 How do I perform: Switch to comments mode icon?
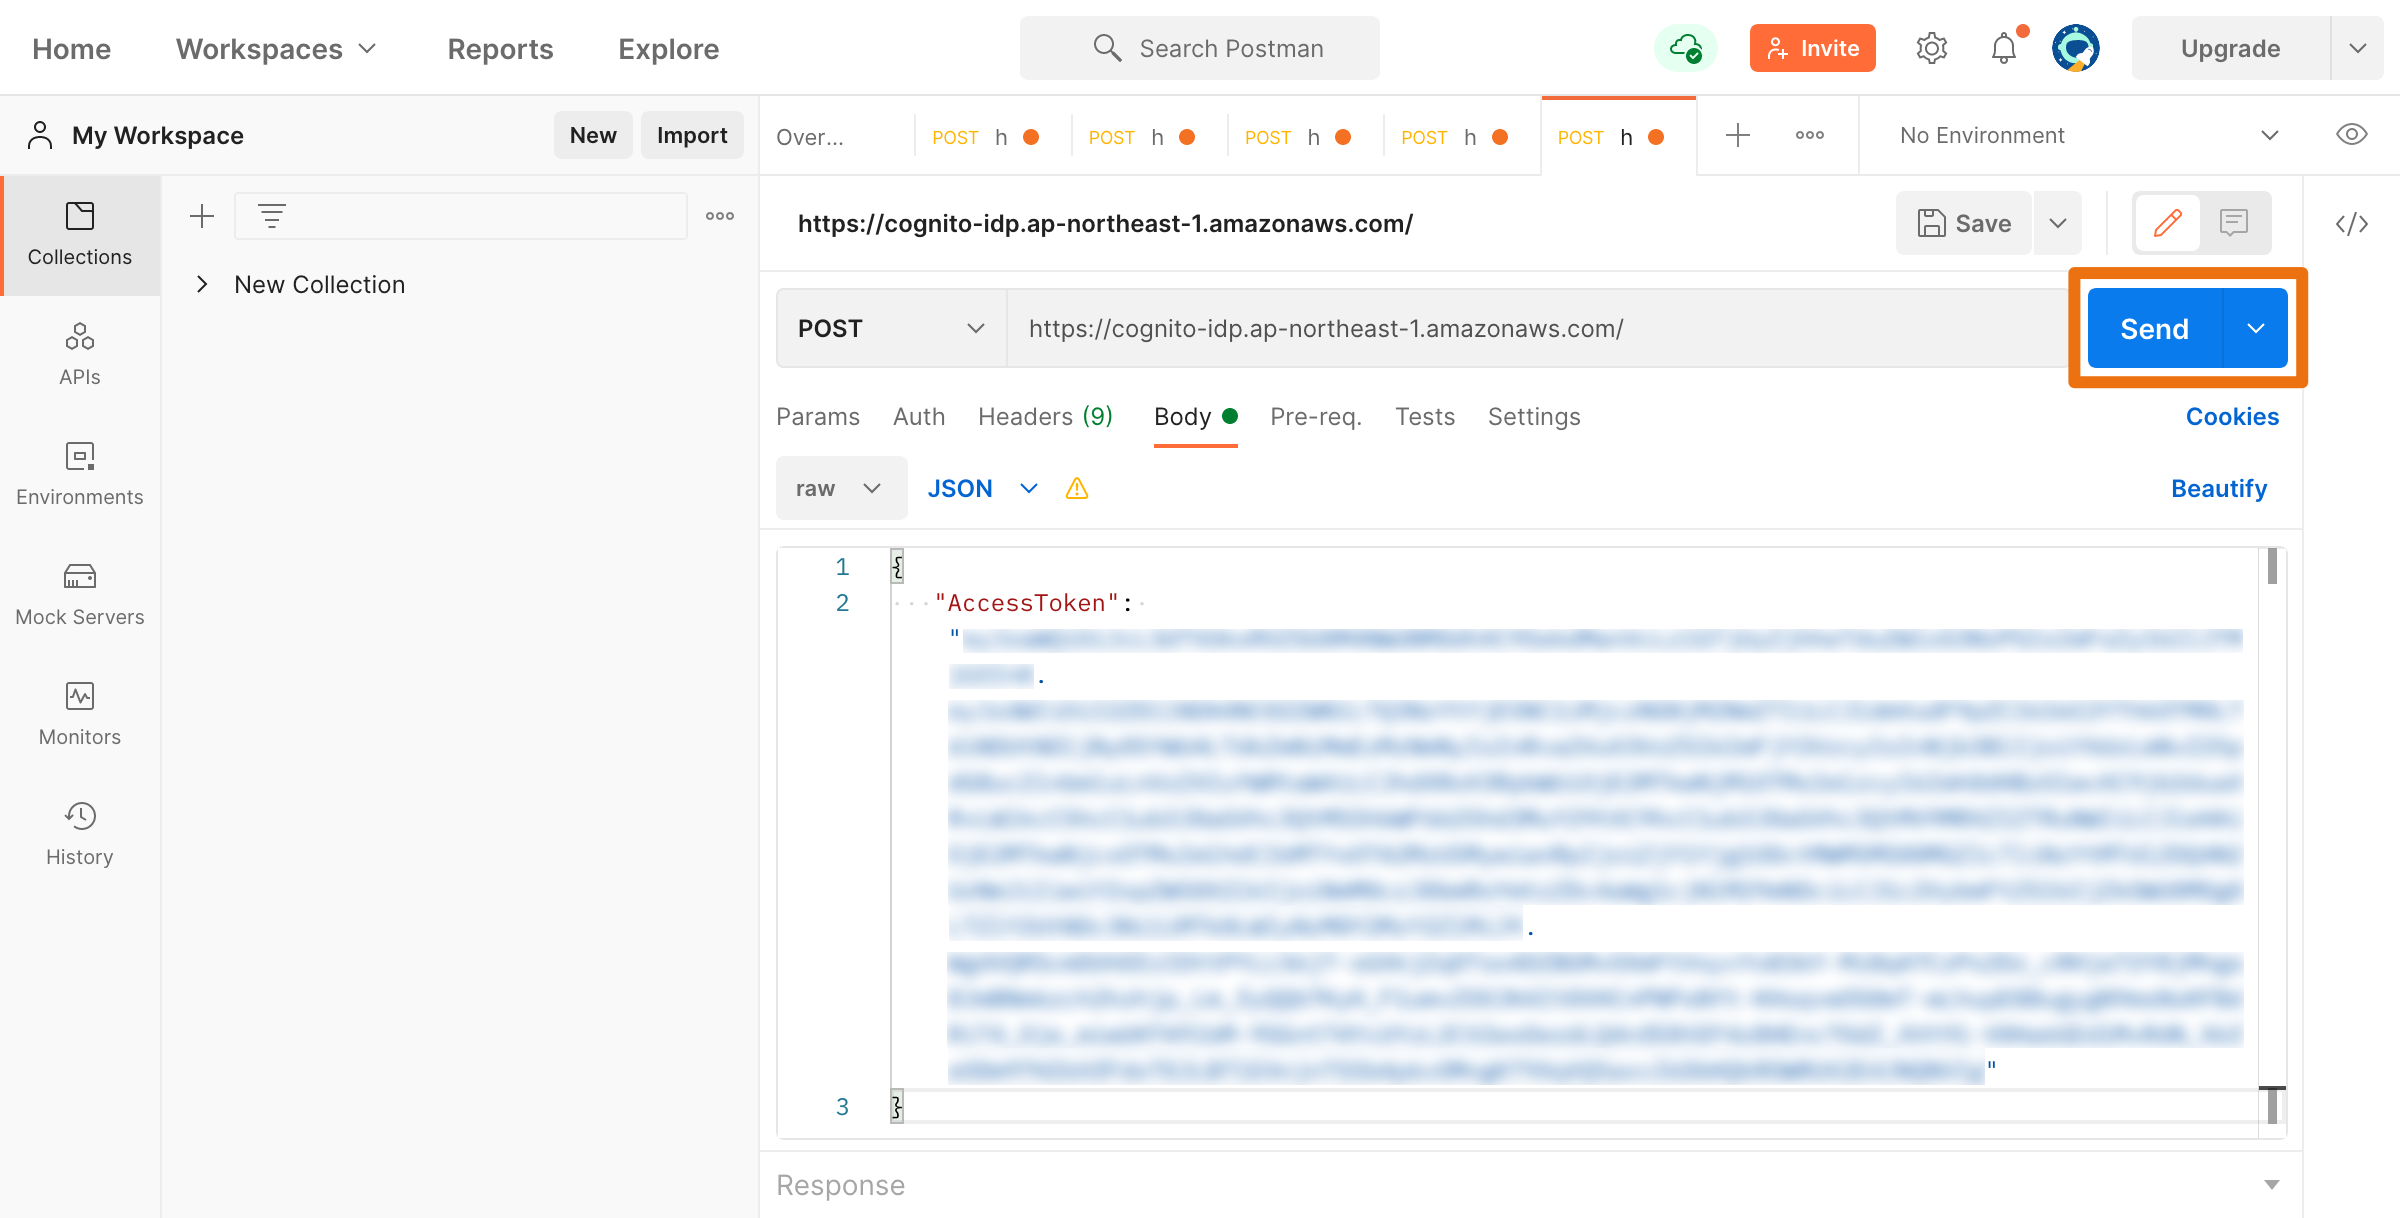2234,223
